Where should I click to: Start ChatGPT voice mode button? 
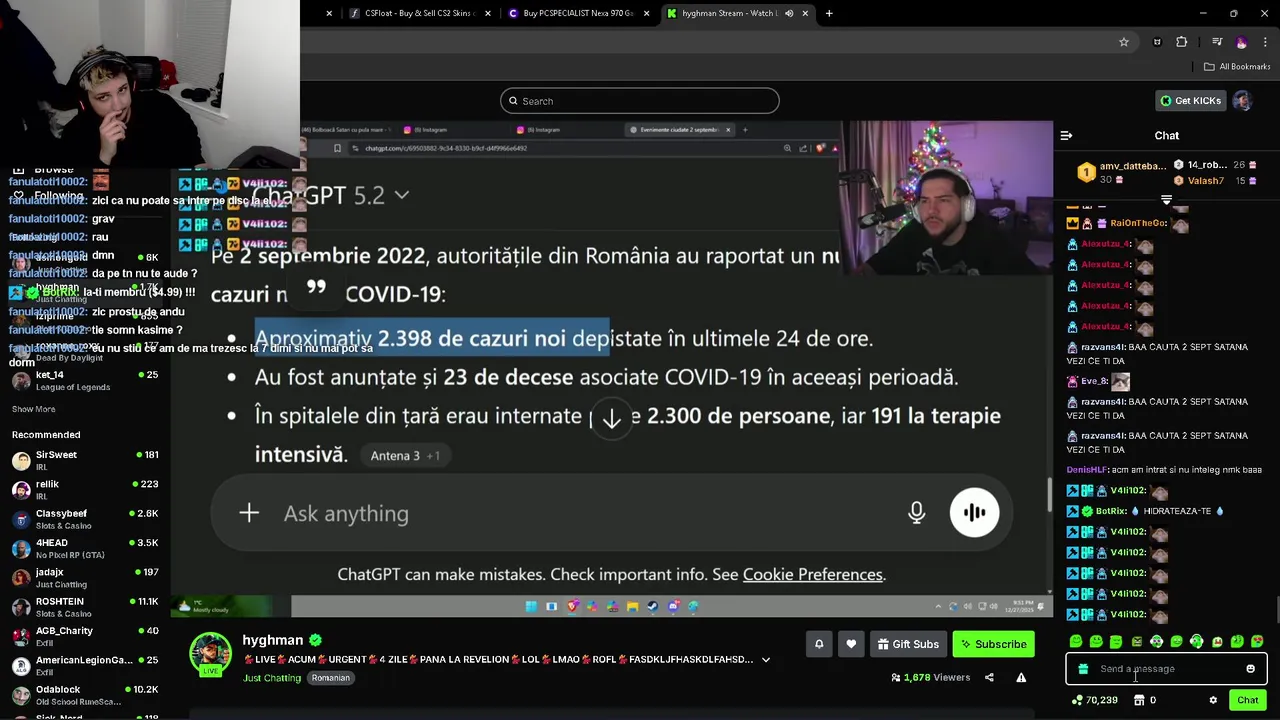(974, 513)
